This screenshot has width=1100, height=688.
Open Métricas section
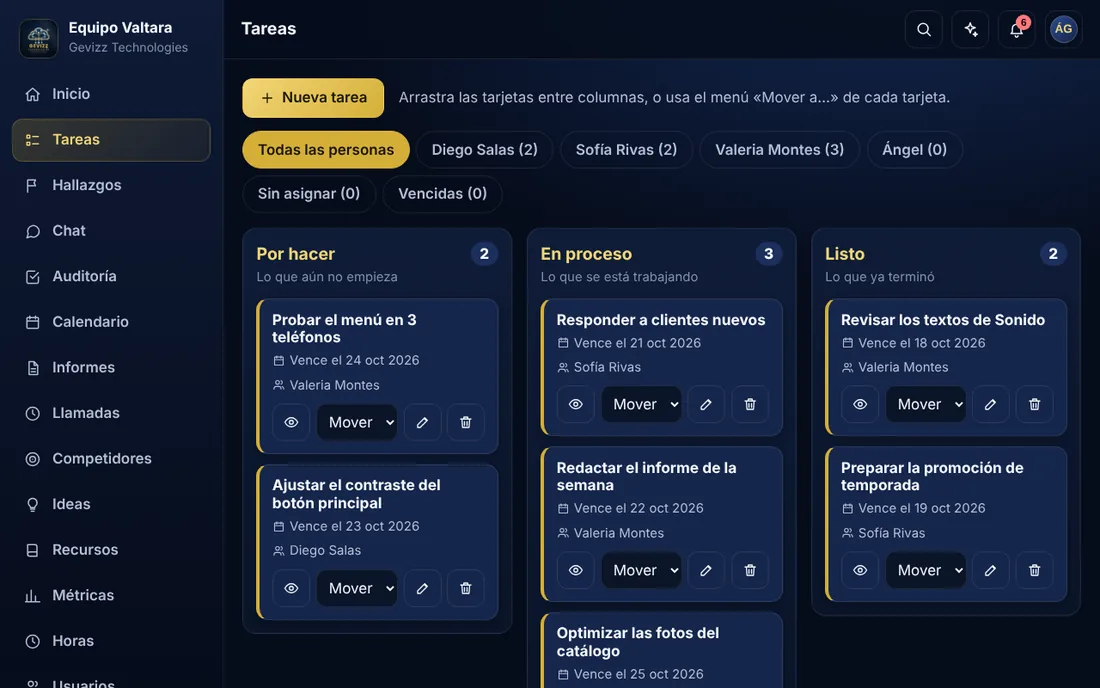point(111,595)
